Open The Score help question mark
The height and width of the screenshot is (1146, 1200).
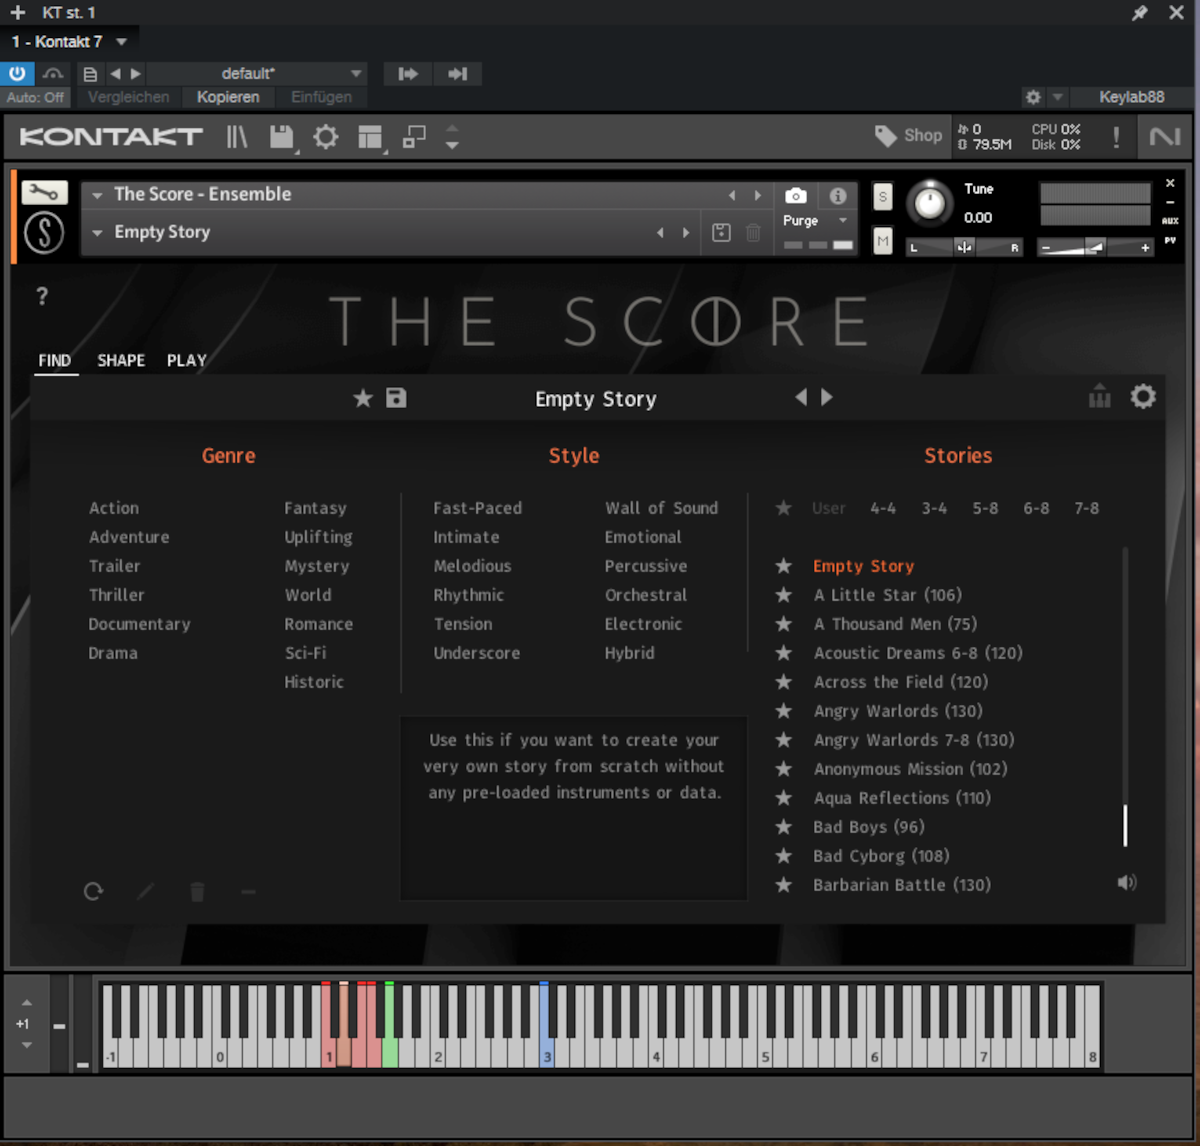point(42,296)
